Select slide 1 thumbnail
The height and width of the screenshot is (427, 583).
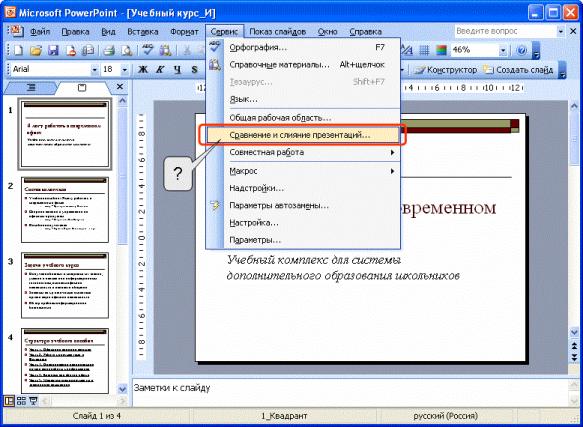point(65,134)
